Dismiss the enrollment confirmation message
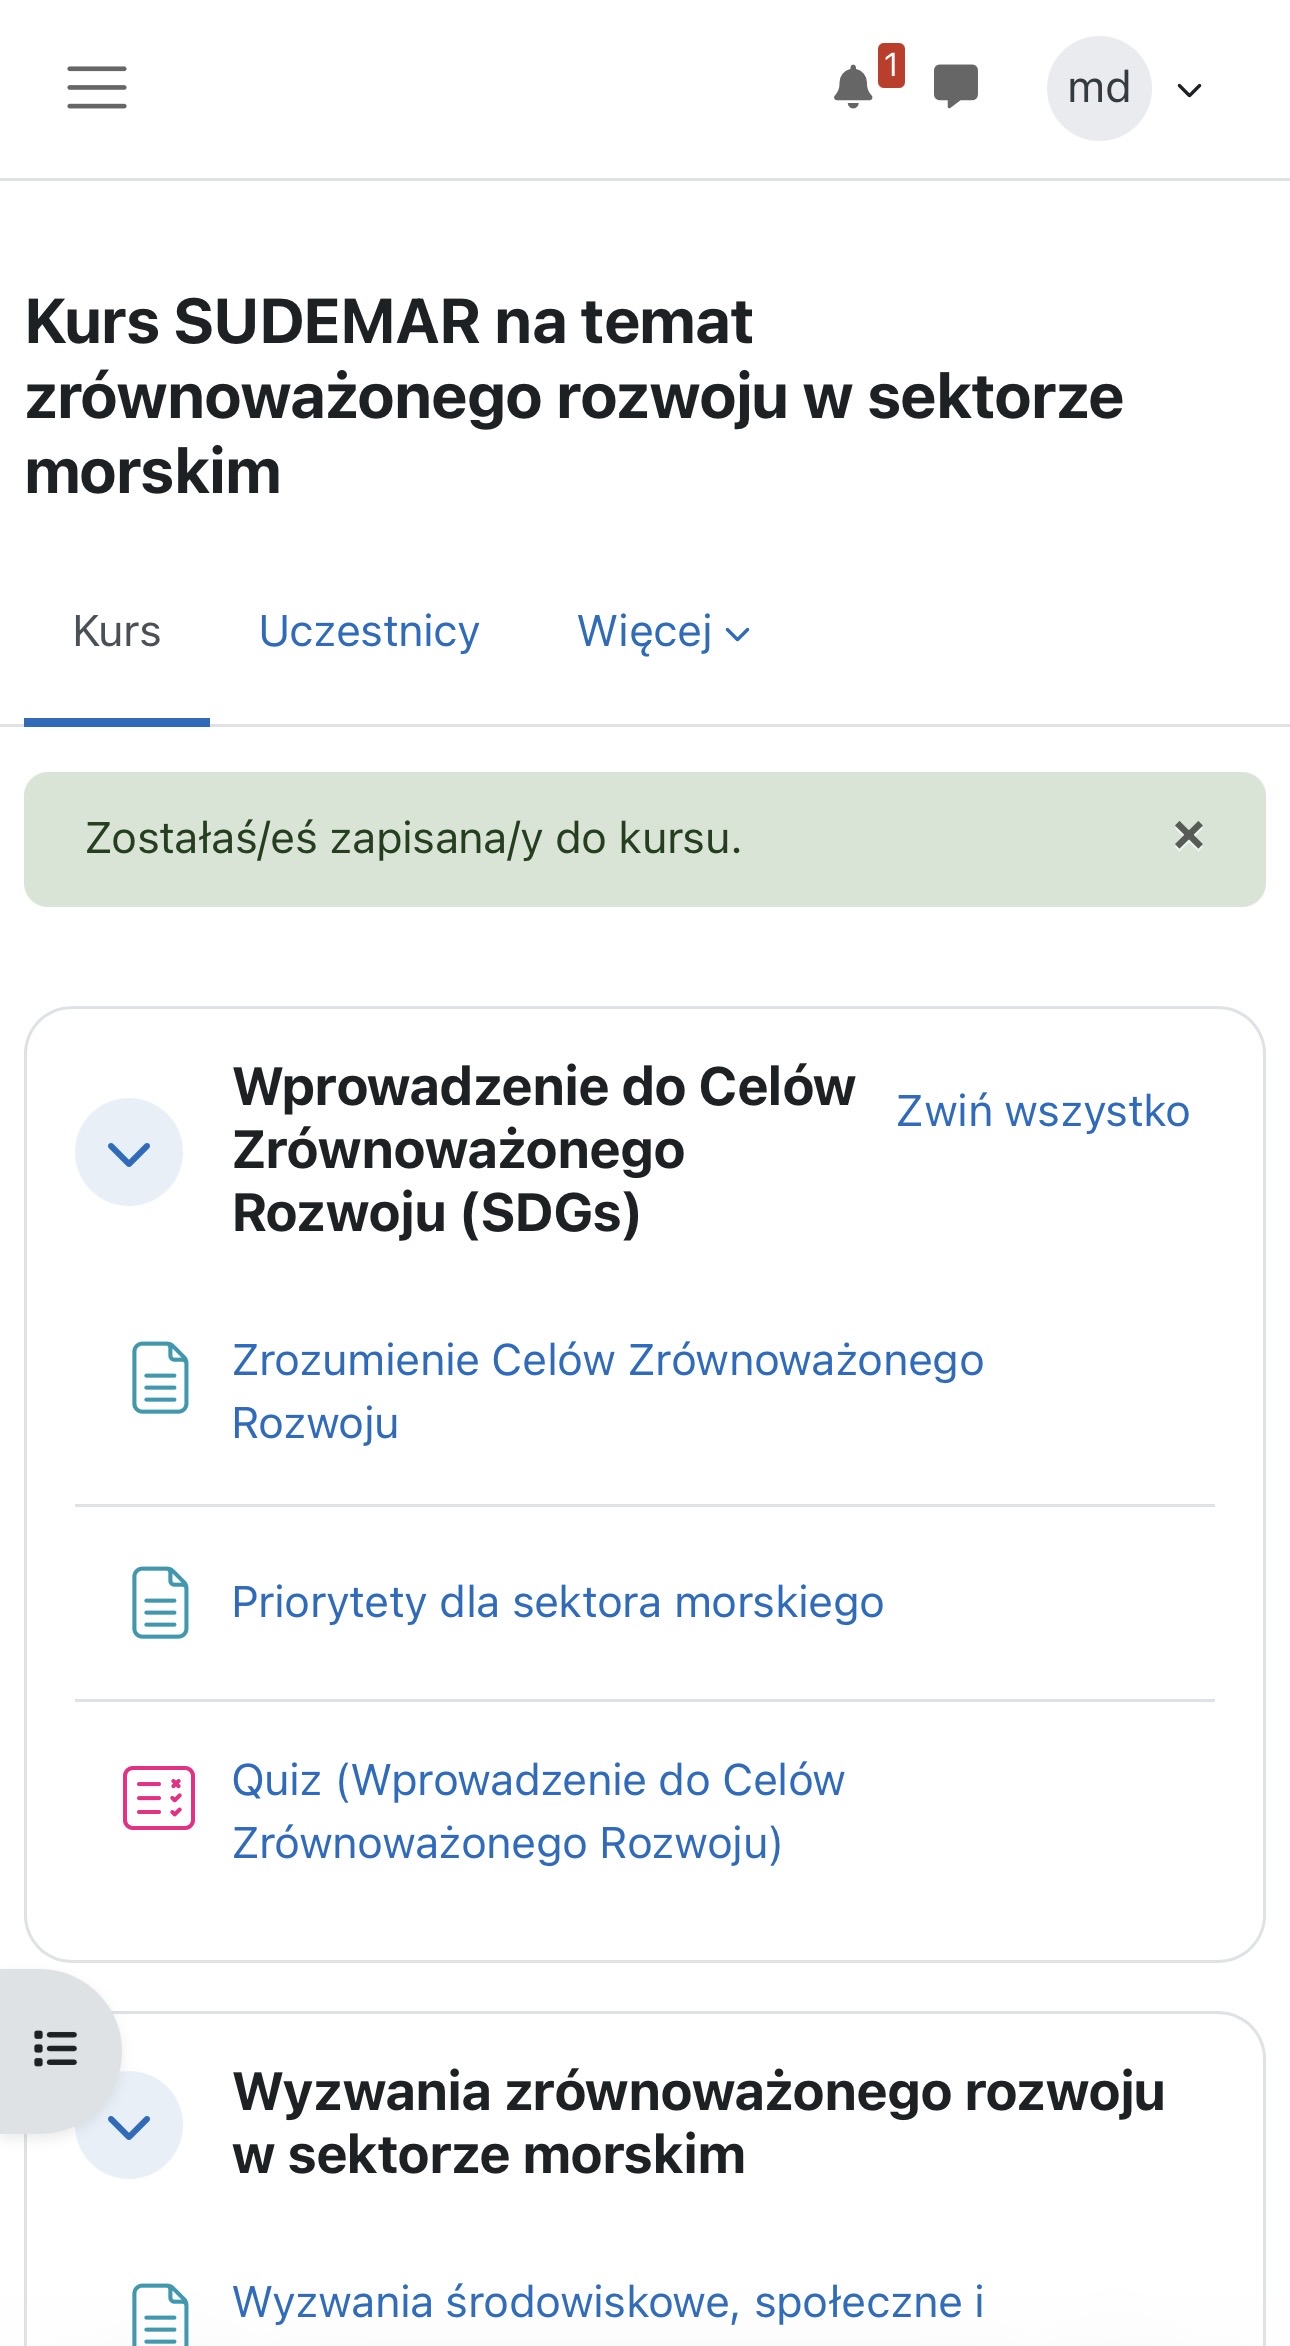This screenshot has height=2346, width=1290. [1189, 835]
